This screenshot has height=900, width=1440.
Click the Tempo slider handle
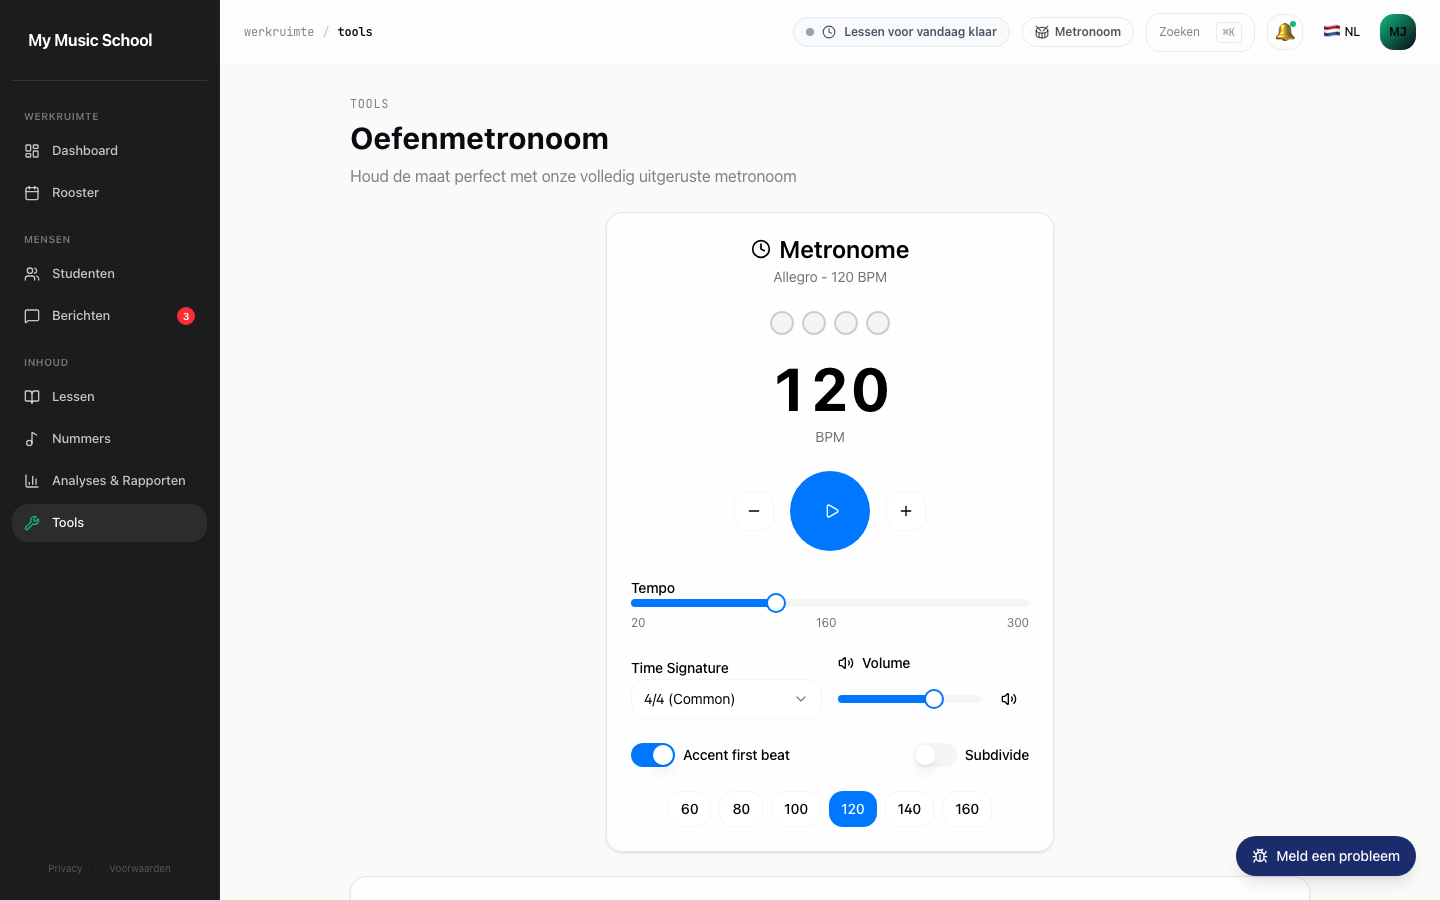(x=776, y=603)
